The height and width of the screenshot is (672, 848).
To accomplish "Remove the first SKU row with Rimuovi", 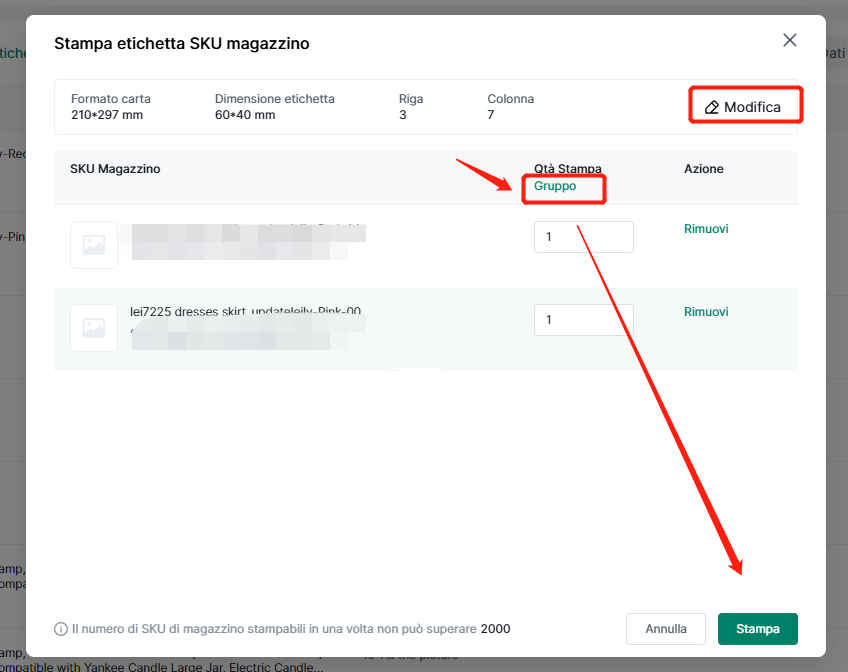I will (706, 229).
